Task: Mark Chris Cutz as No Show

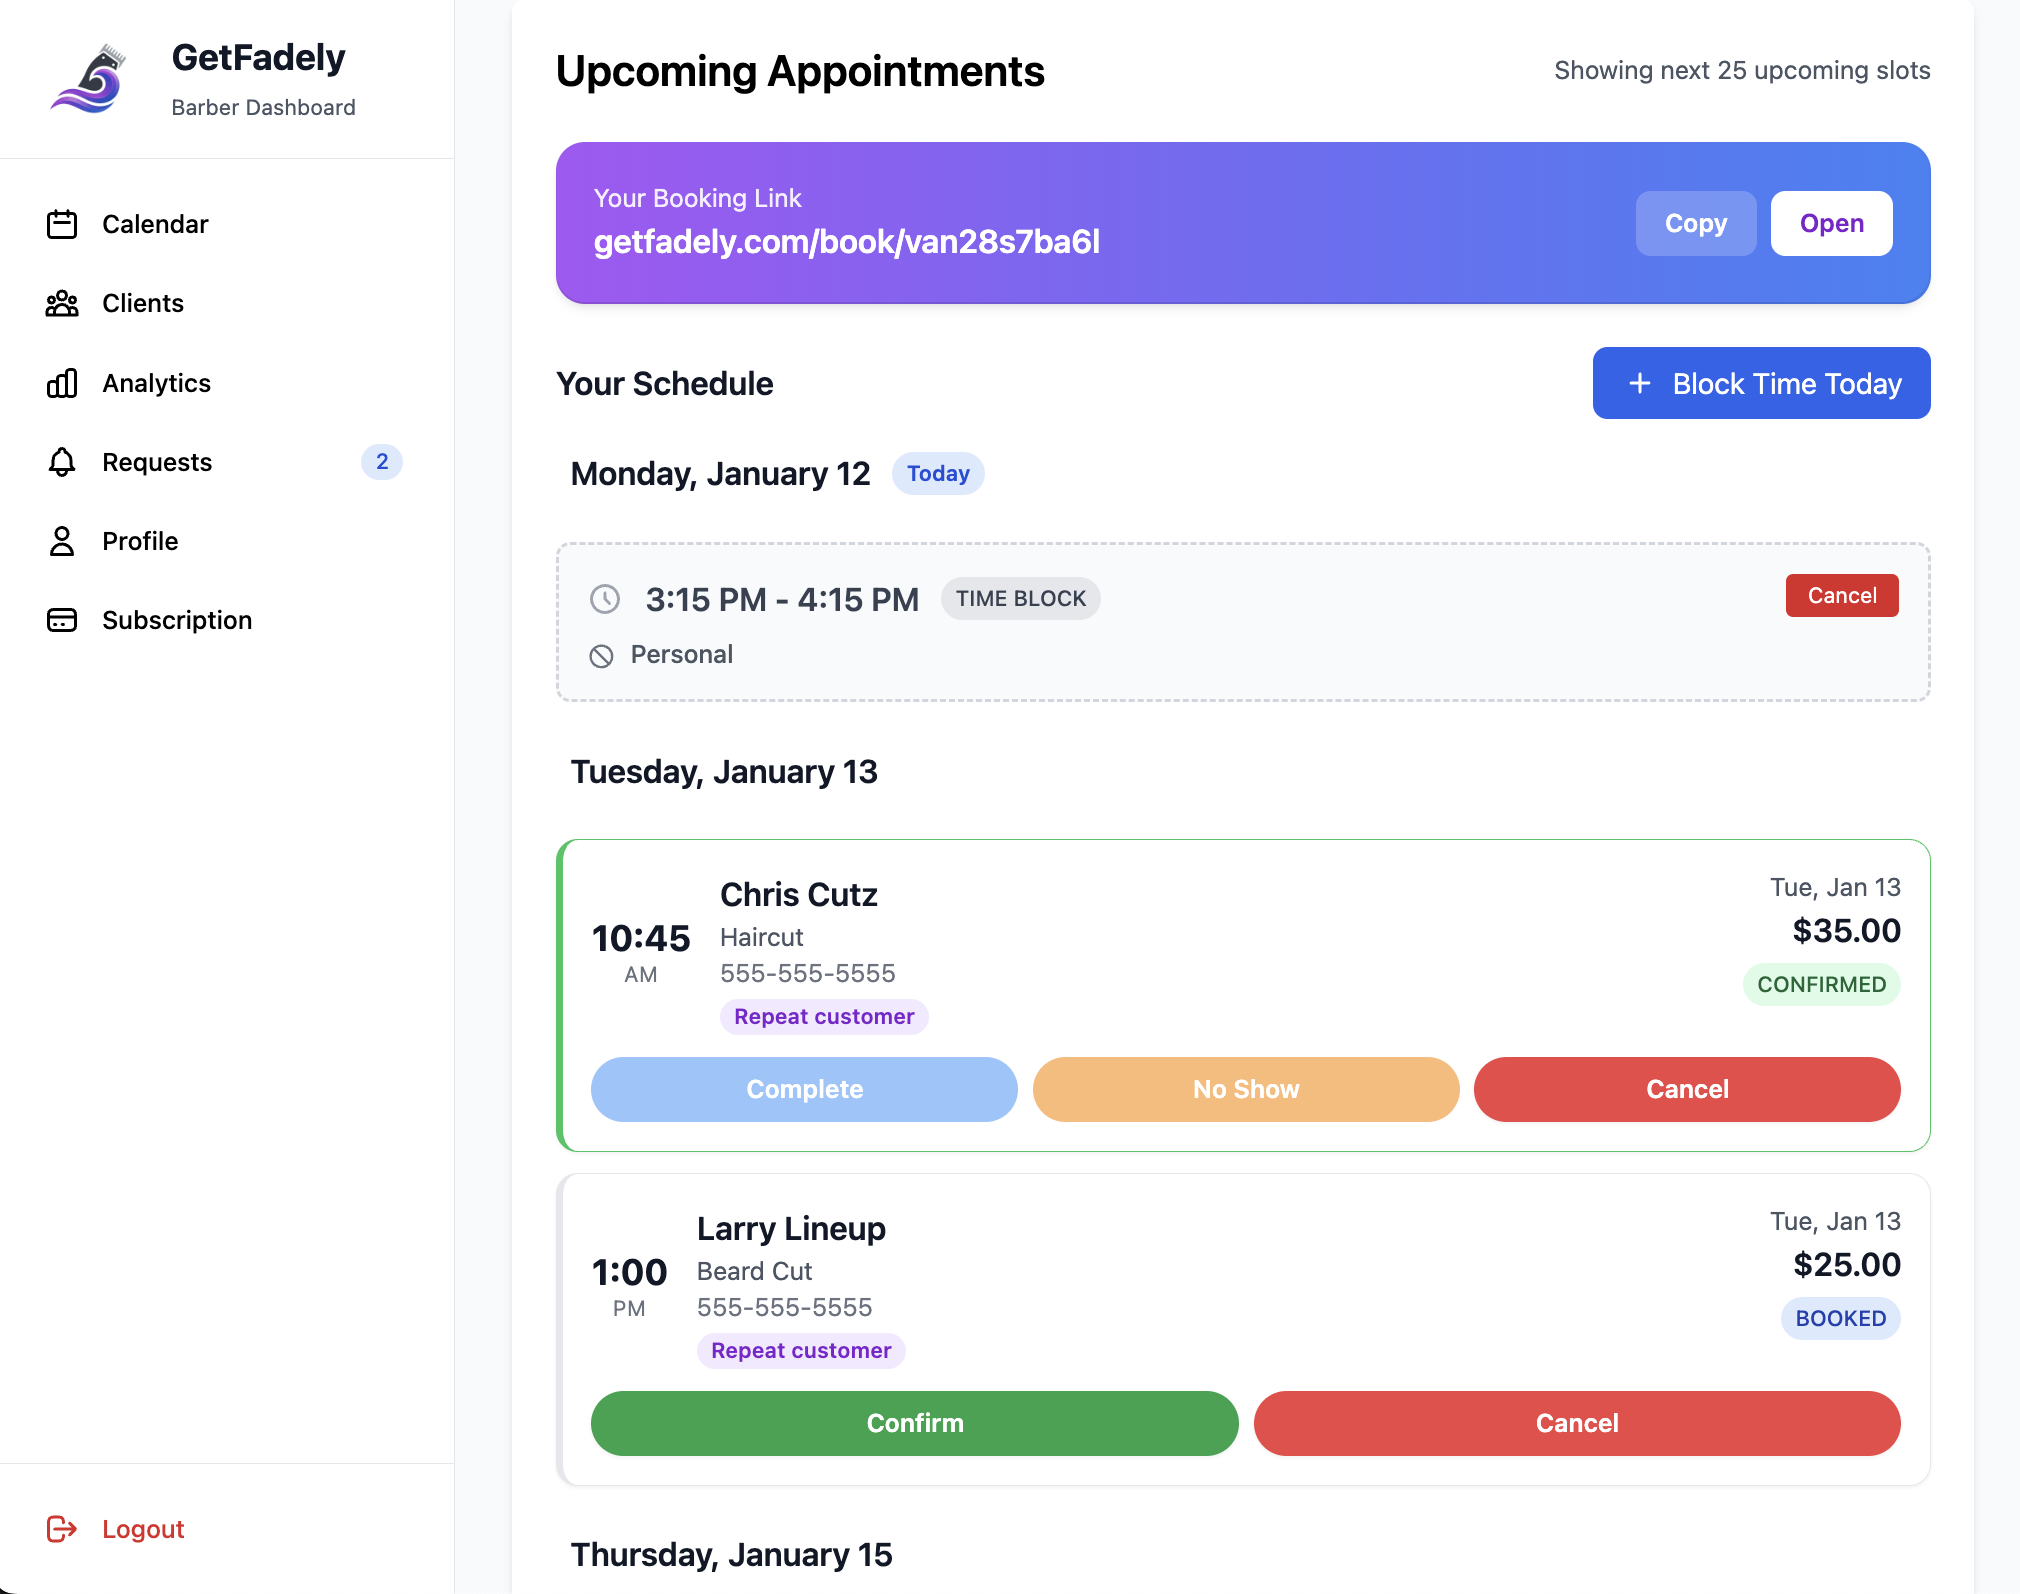Action: [1245, 1089]
